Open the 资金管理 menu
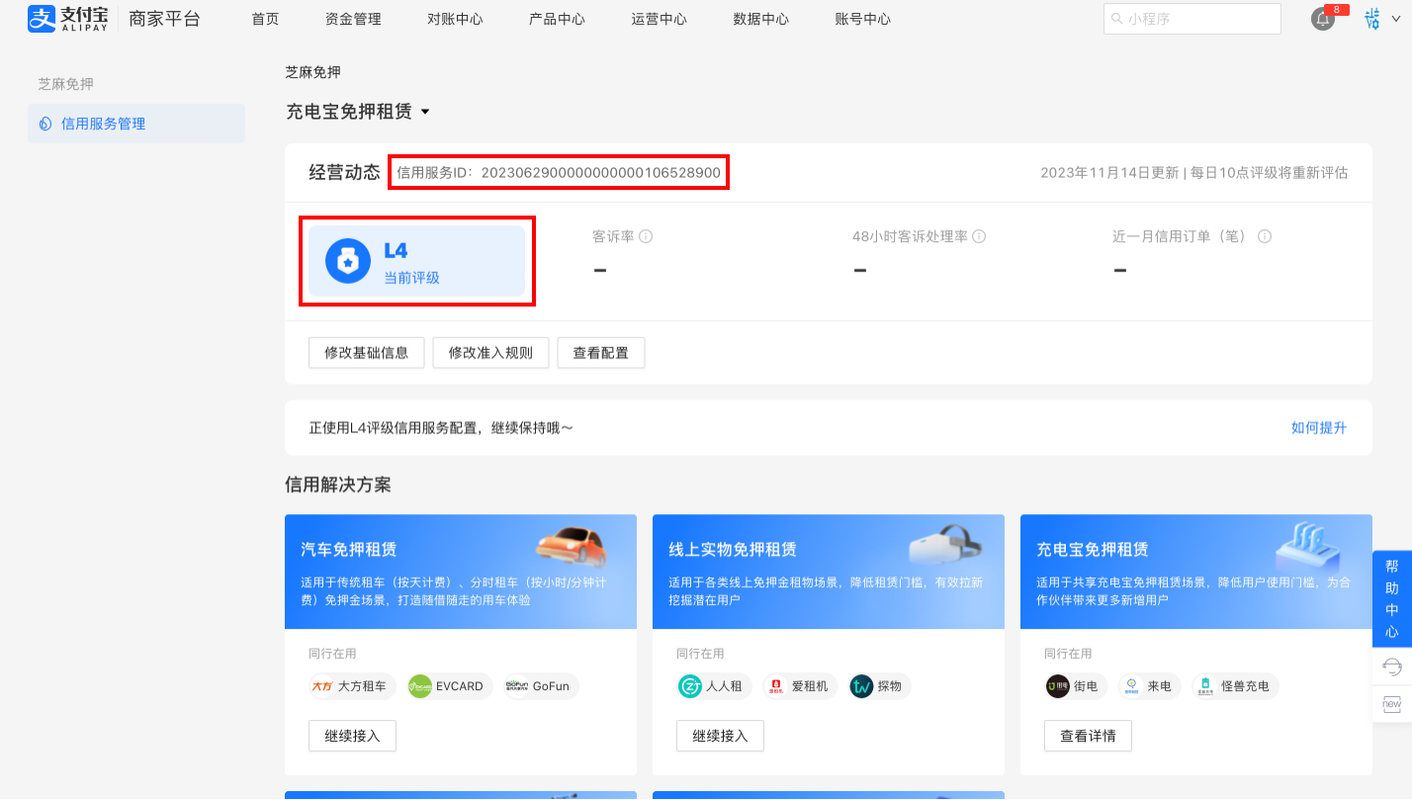This screenshot has width=1412, height=800. [352, 18]
